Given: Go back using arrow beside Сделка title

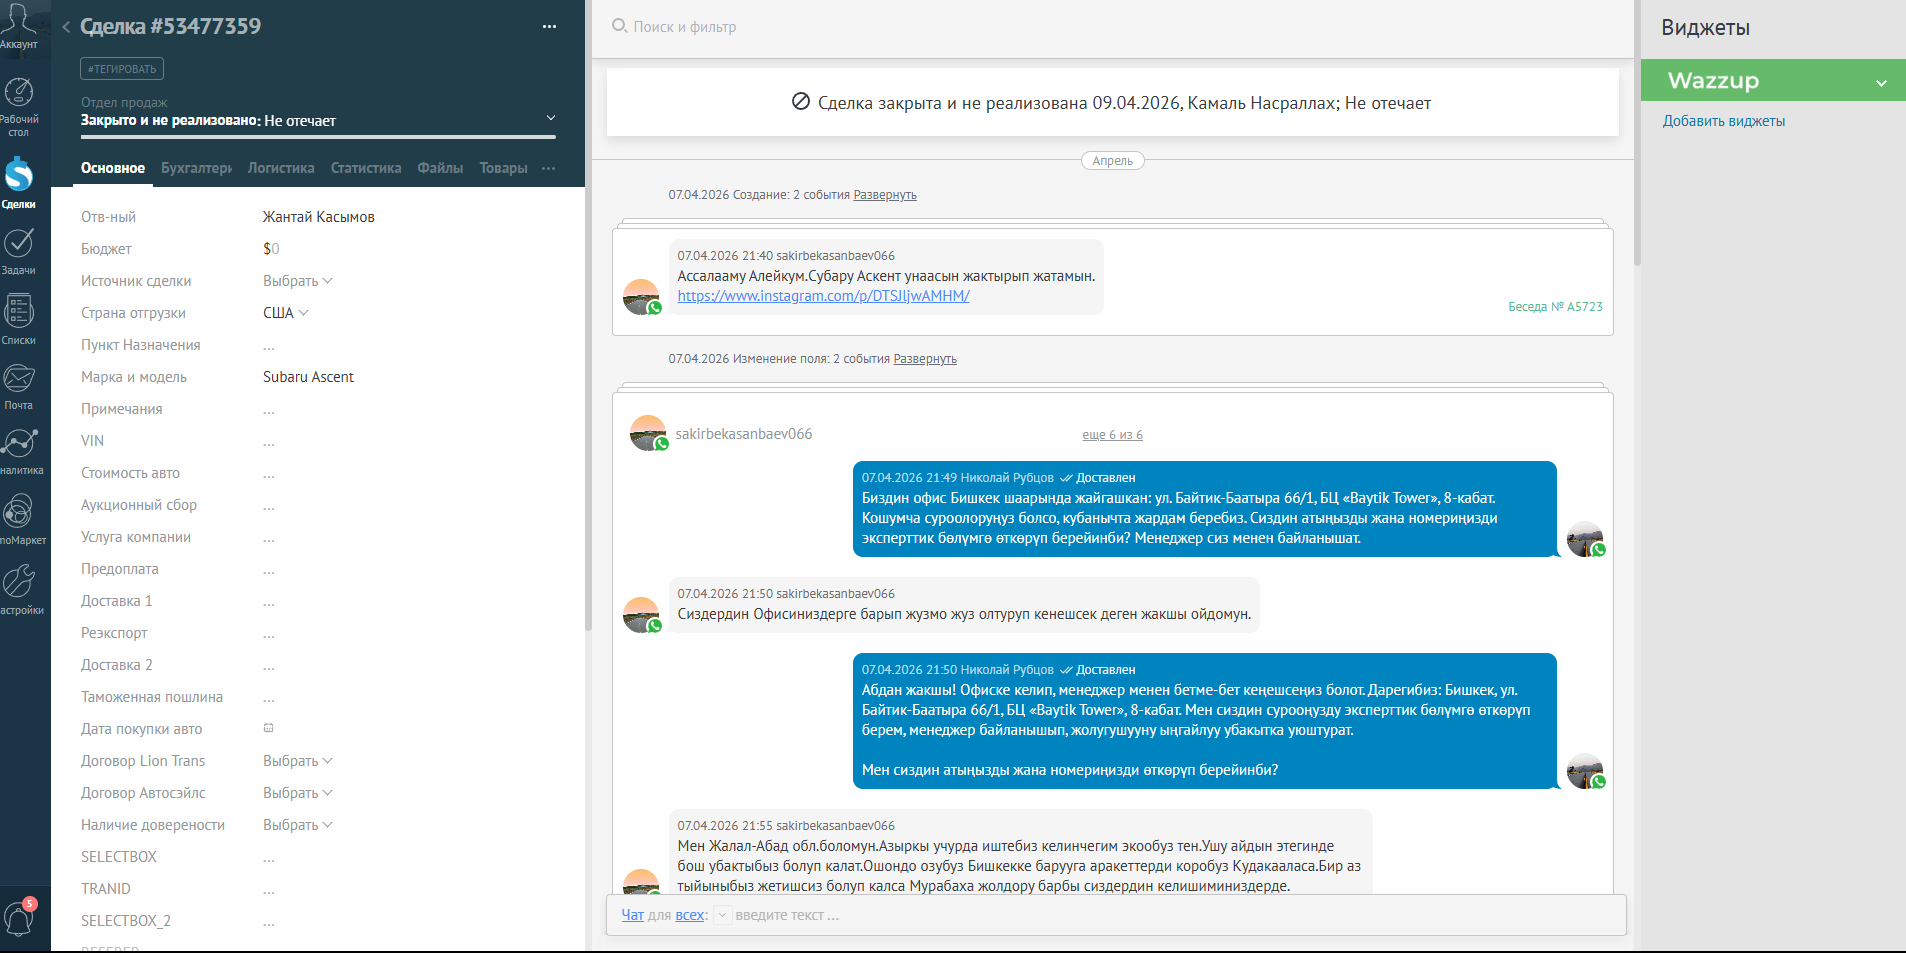Looking at the screenshot, I should pos(66,27).
